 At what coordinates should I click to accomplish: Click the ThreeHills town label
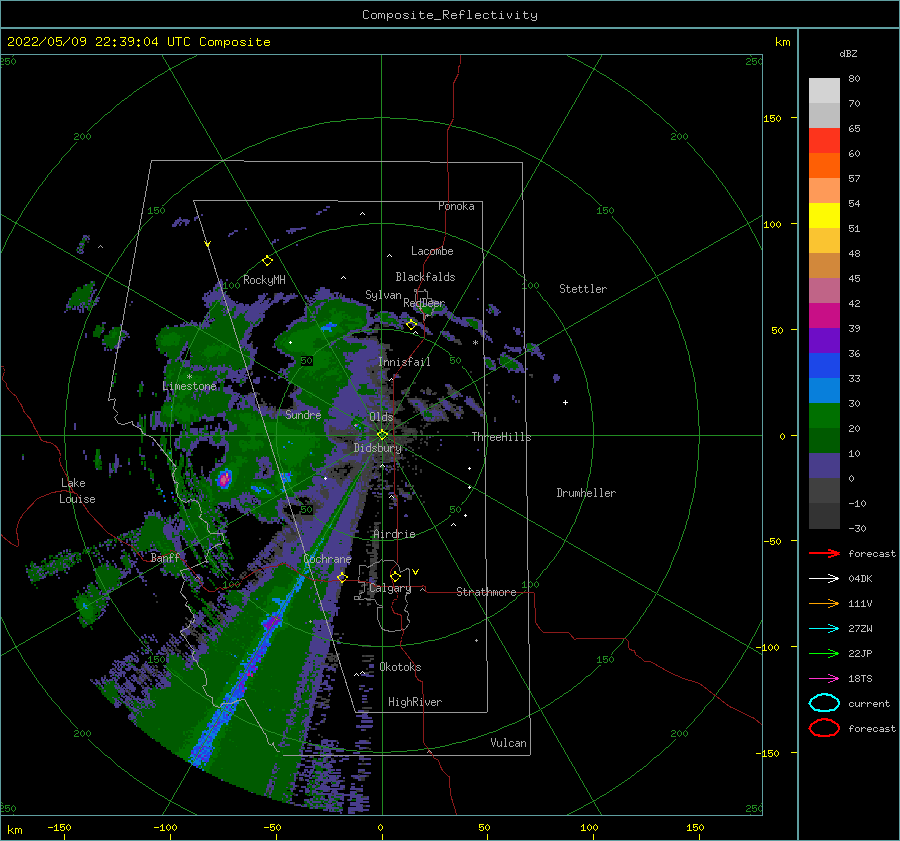pyautogui.click(x=501, y=437)
